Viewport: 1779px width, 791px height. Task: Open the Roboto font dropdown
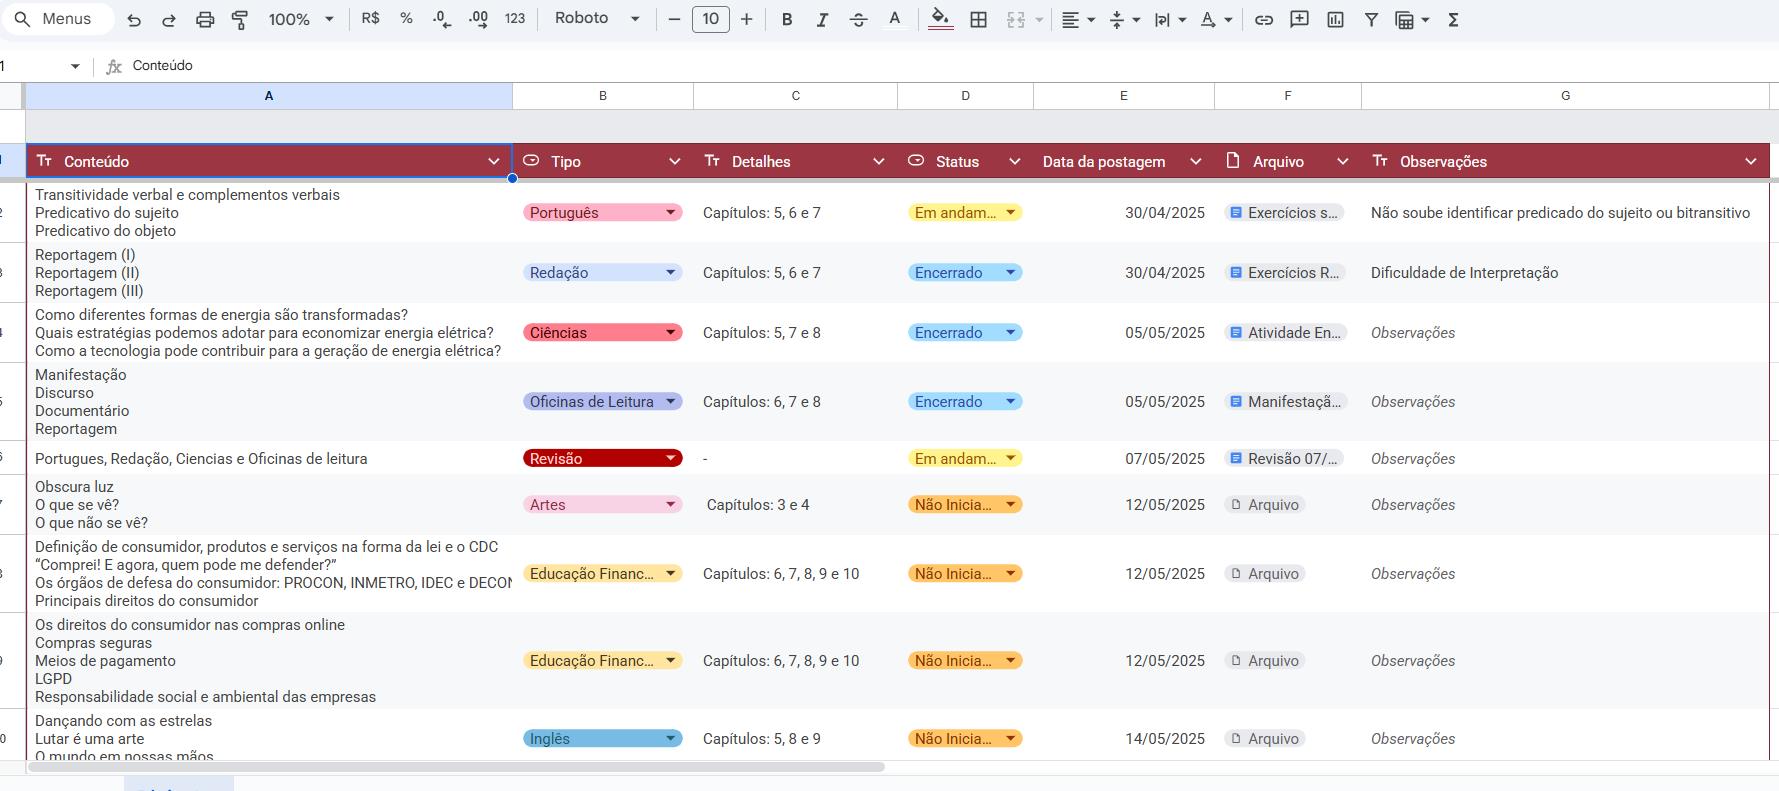(x=597, y=19)
